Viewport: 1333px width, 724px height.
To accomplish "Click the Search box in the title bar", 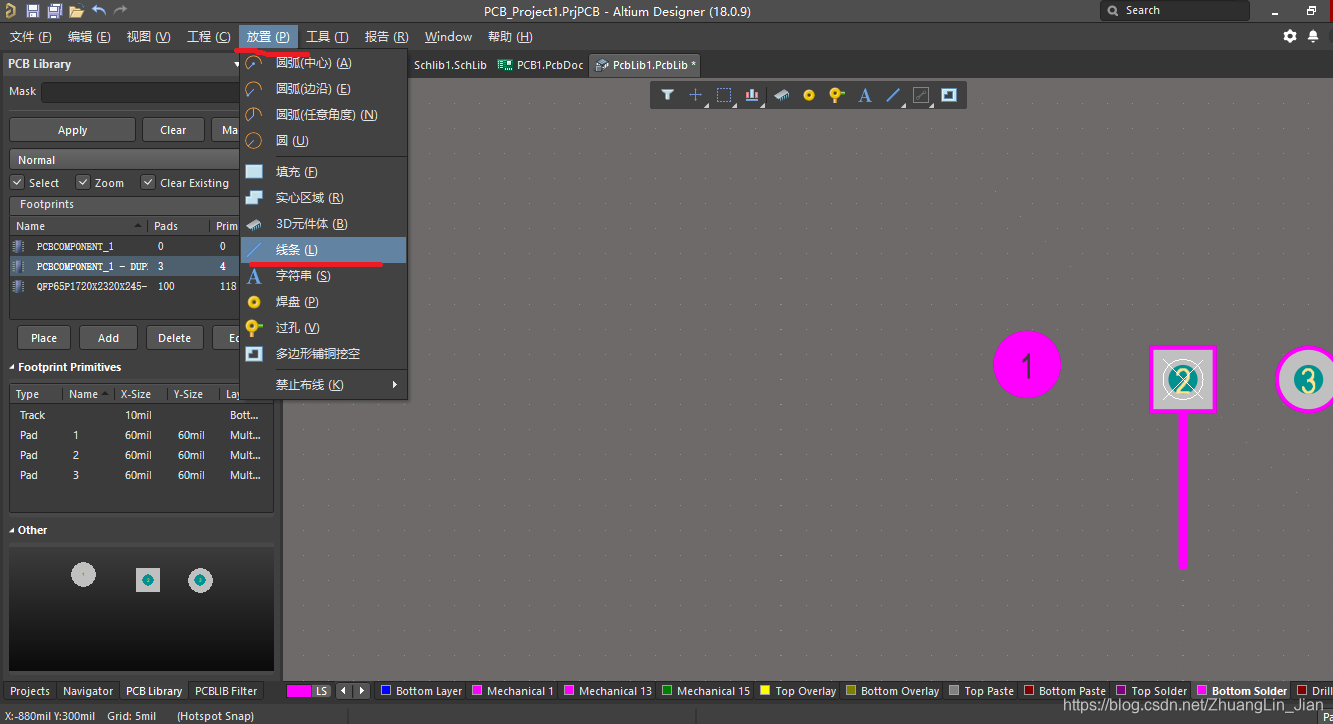I will [x=1175, y=11].
